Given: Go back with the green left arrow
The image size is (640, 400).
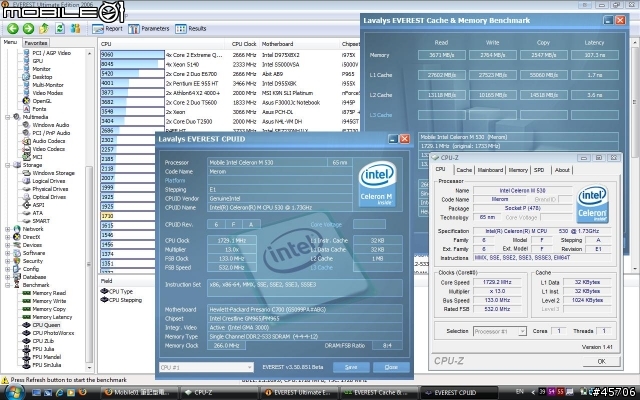Looking at the screenshot, I should 13,28.
